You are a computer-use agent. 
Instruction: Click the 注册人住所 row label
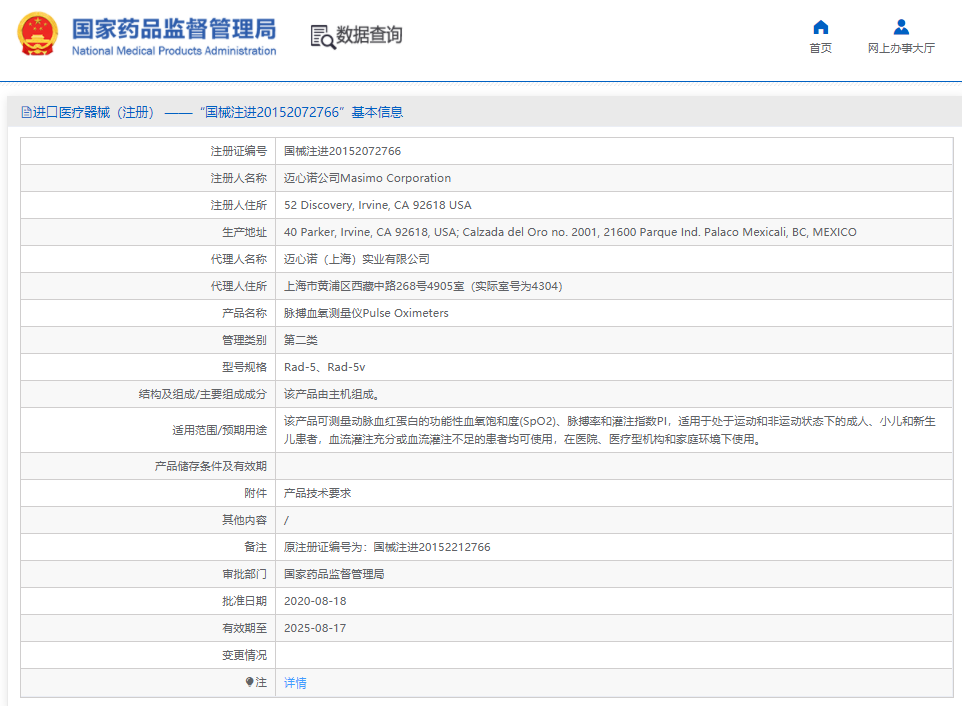(239, 205)
